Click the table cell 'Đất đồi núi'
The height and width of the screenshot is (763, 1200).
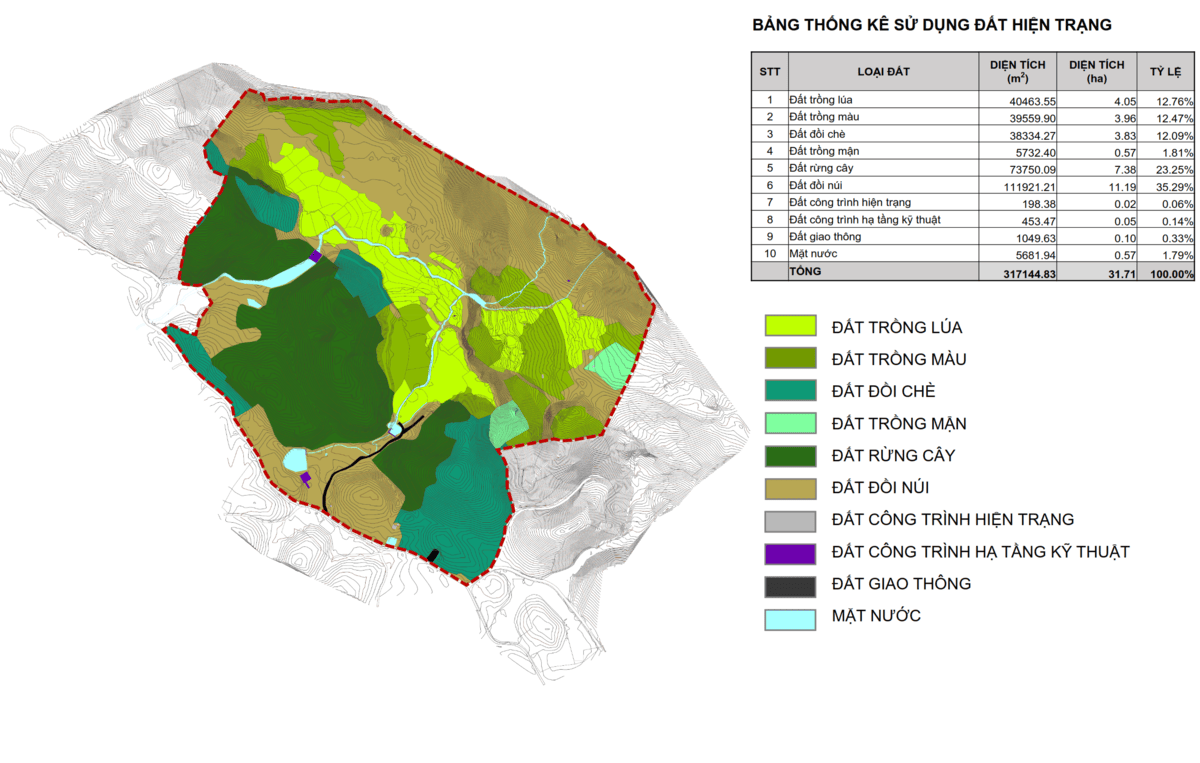coord(816,185)
